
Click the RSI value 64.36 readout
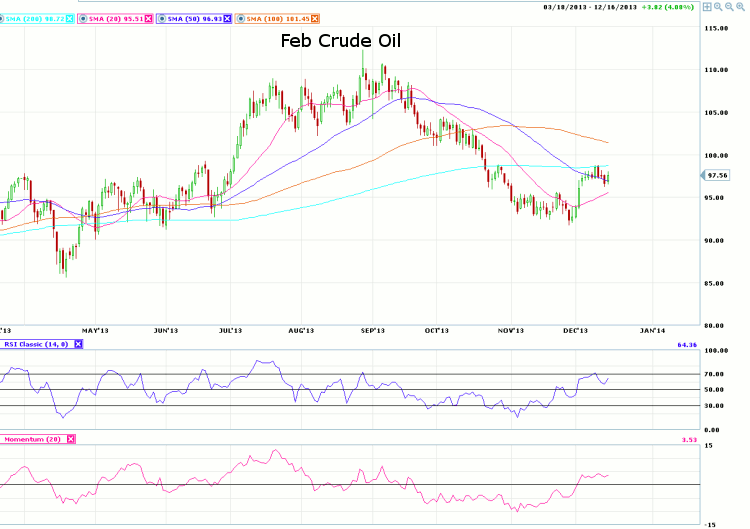686,344
